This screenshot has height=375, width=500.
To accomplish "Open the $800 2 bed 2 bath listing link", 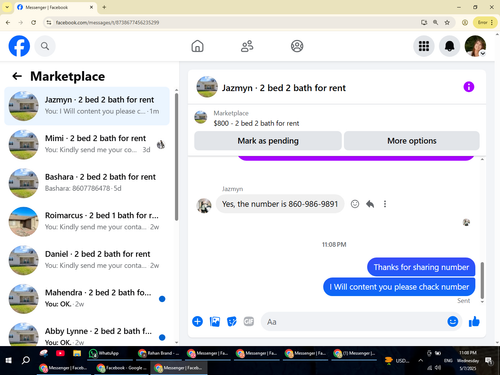I will click(256, 123).
